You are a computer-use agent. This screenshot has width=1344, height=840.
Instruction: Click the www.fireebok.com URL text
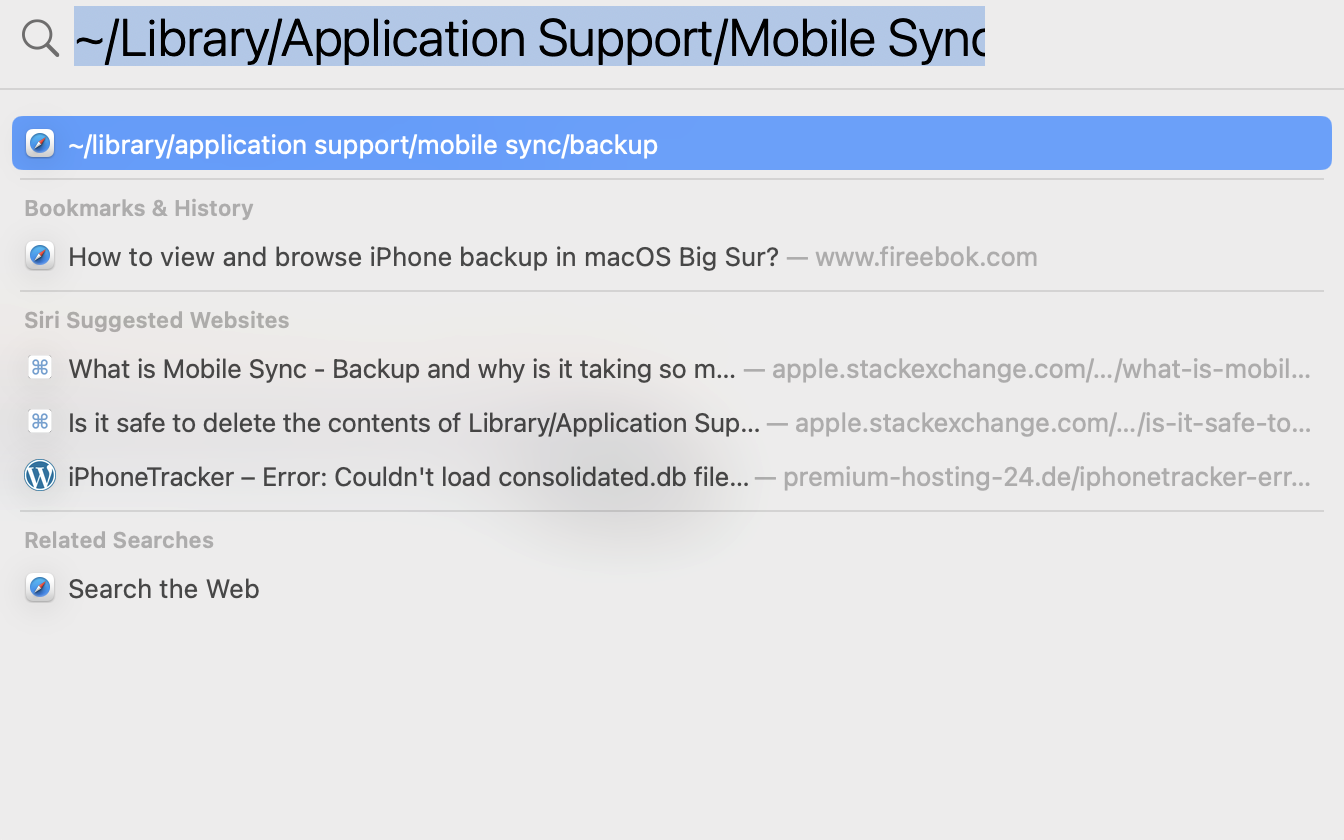click(x=925, y=257)
